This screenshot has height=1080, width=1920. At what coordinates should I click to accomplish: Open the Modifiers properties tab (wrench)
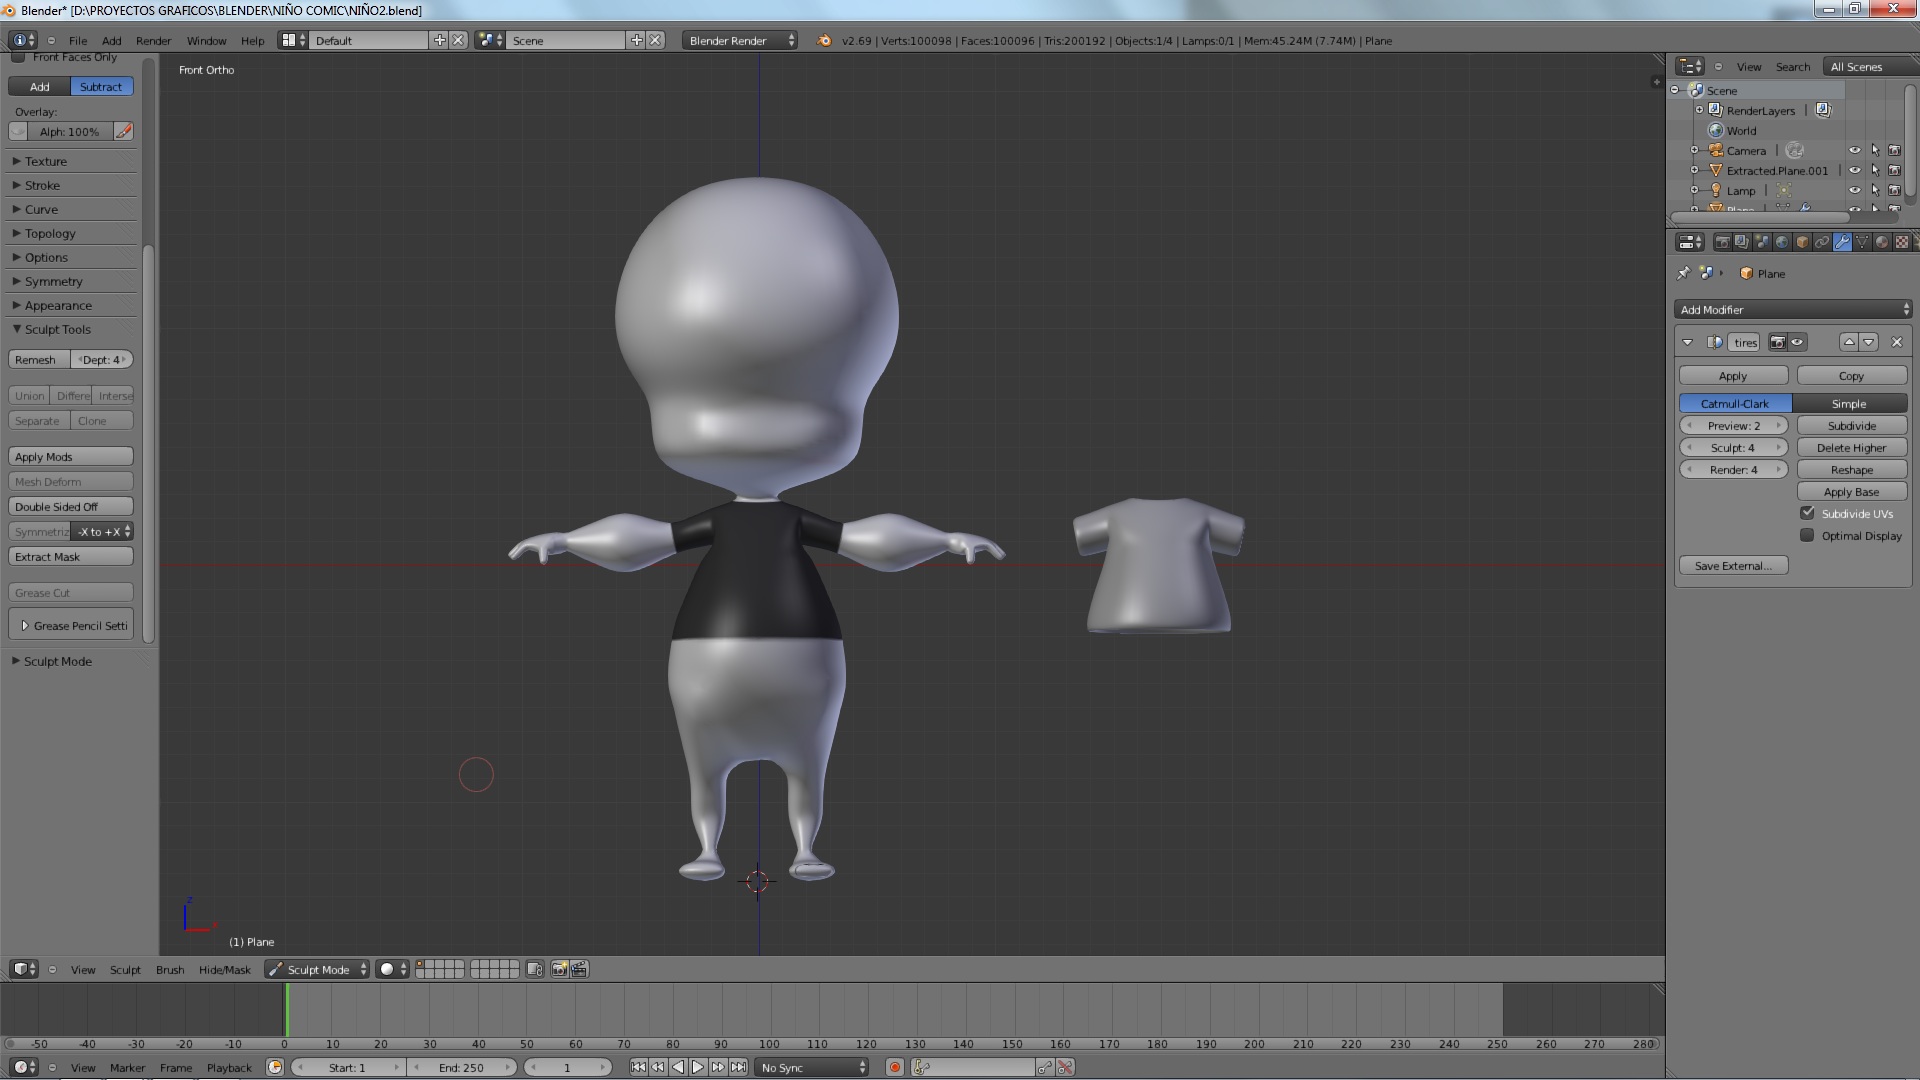pyautogui.click(x=1842, y=242)
